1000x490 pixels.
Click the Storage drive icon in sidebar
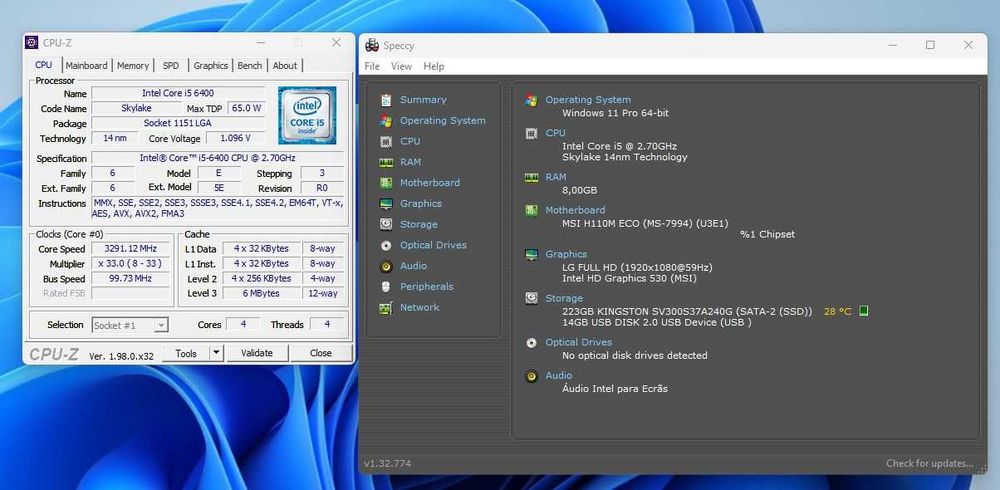coord(386,224)
